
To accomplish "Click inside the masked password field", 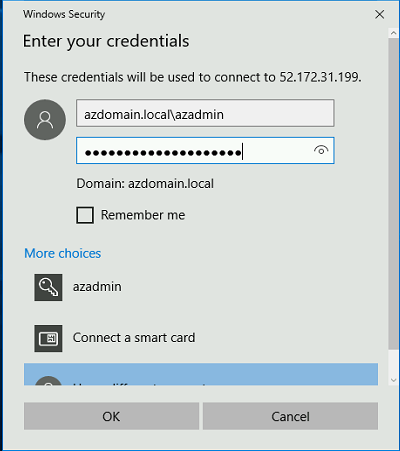I will pyautogui.click(x=193, y=150).
